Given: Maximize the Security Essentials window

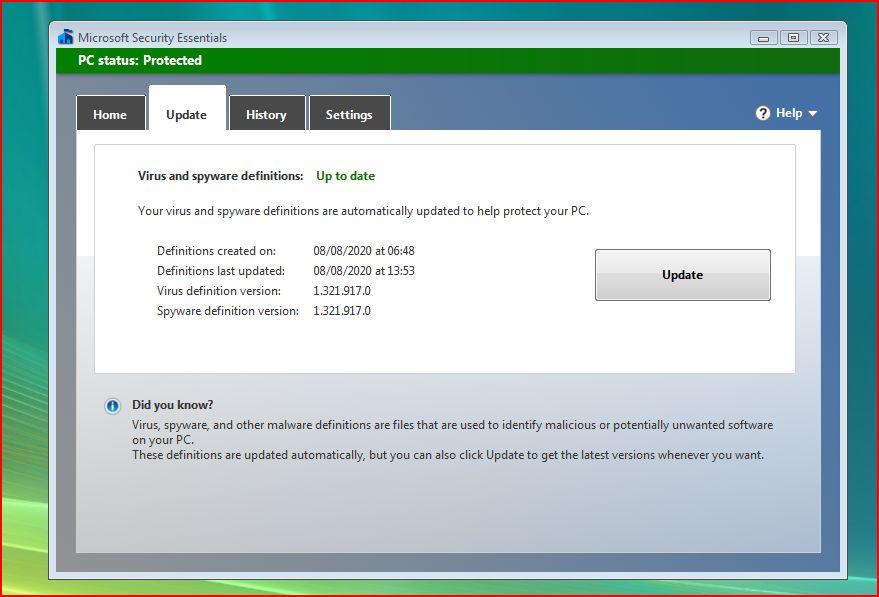Looking at the screenshot, I should 793,38.
